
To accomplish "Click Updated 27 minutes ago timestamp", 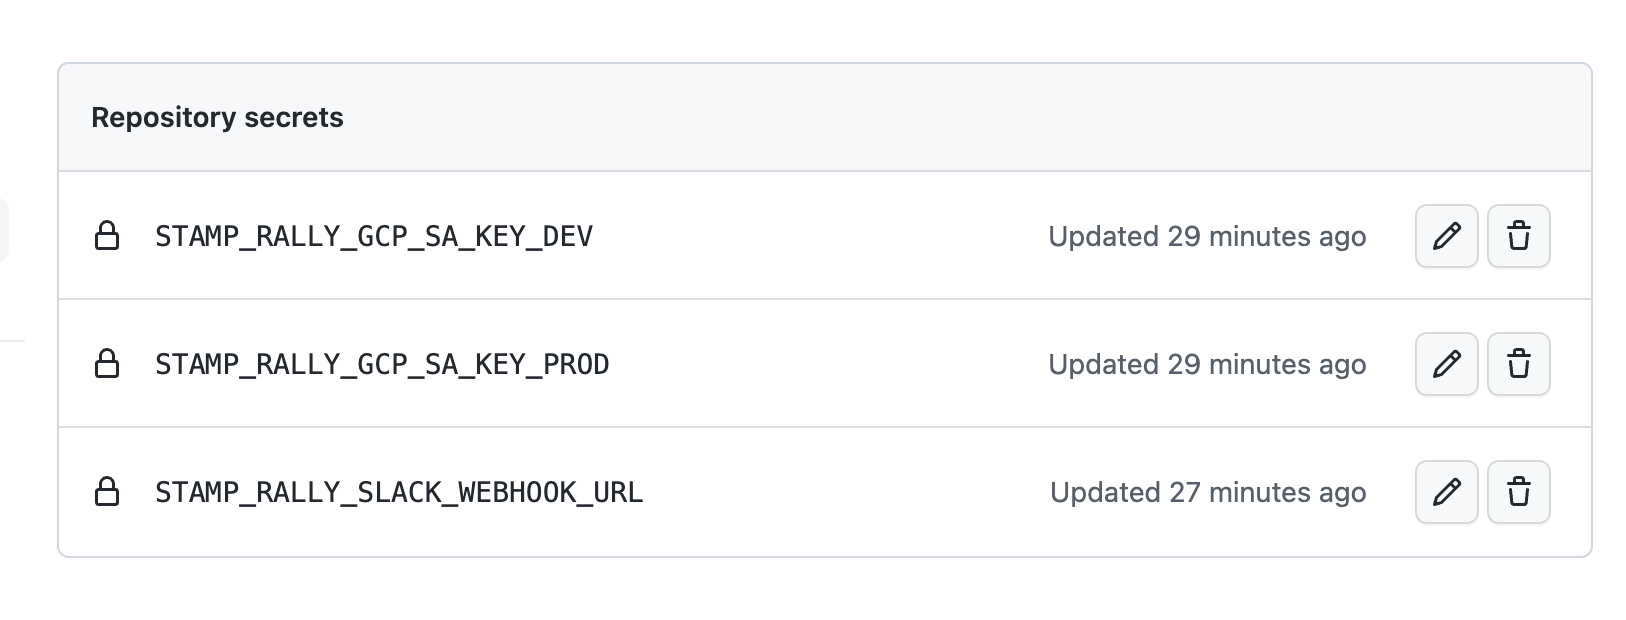I will pos(1207,492).
